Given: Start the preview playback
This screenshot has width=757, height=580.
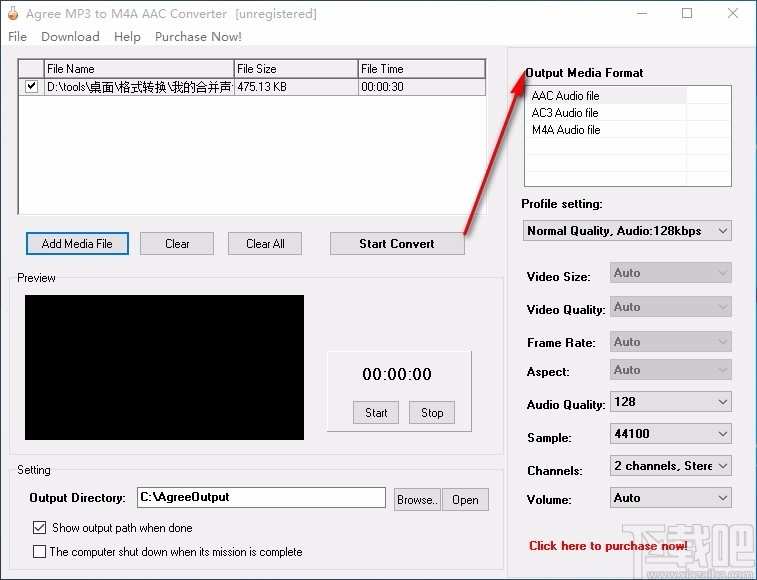Looking at the screenshot, I should click(376, 412).
